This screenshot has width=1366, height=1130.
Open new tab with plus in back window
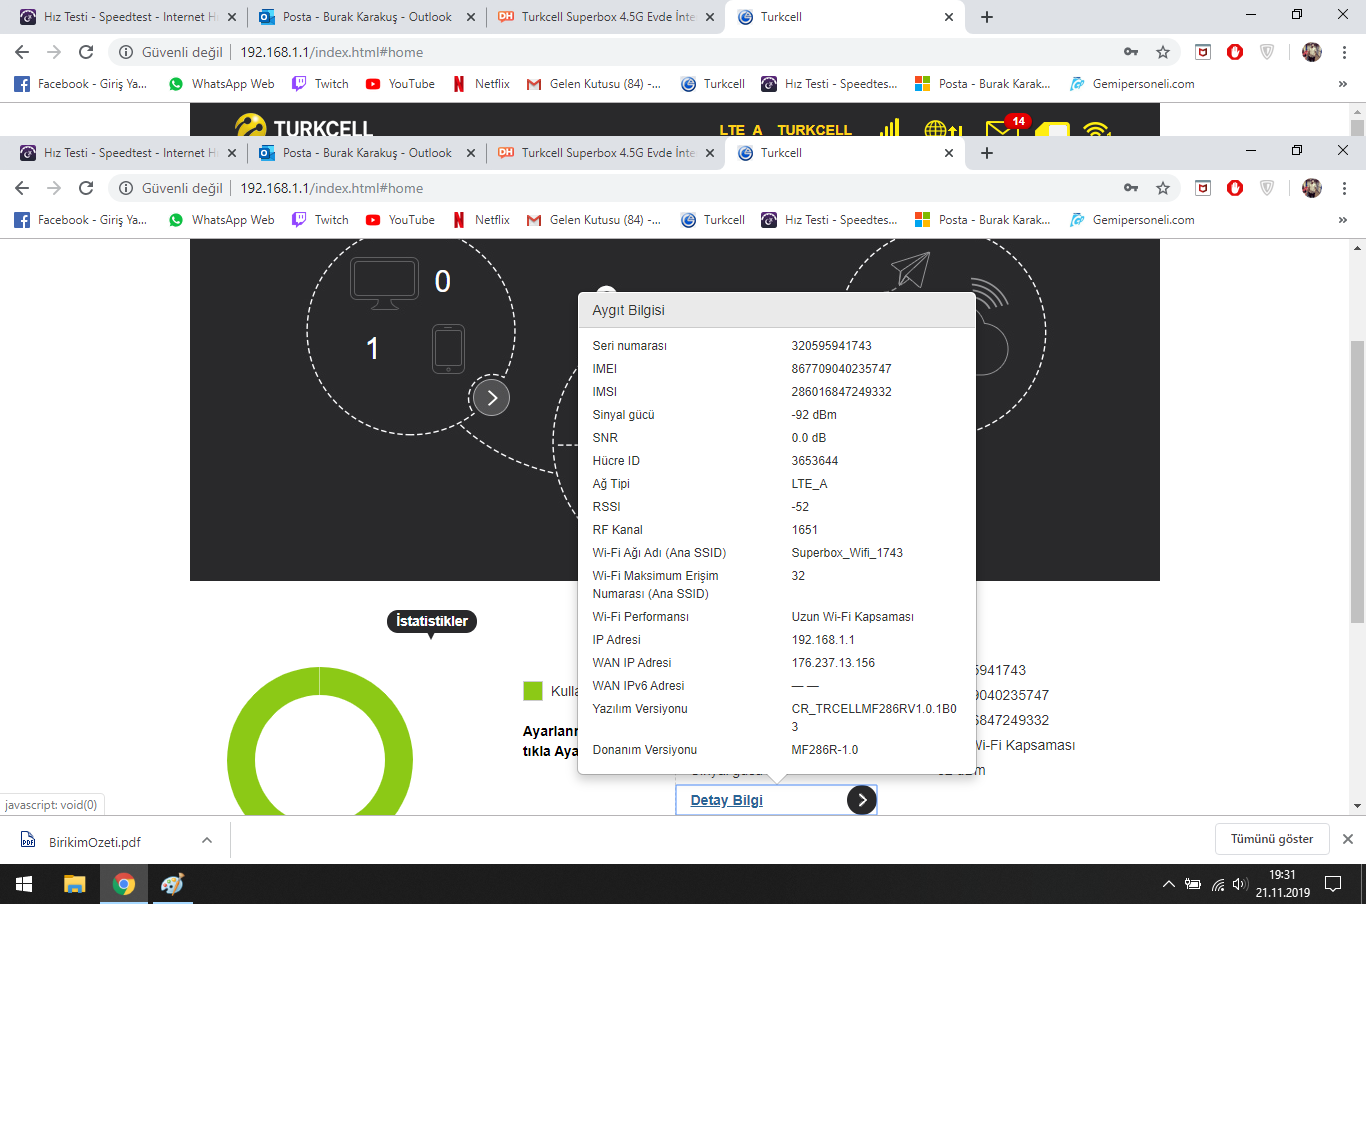point(987,17)
